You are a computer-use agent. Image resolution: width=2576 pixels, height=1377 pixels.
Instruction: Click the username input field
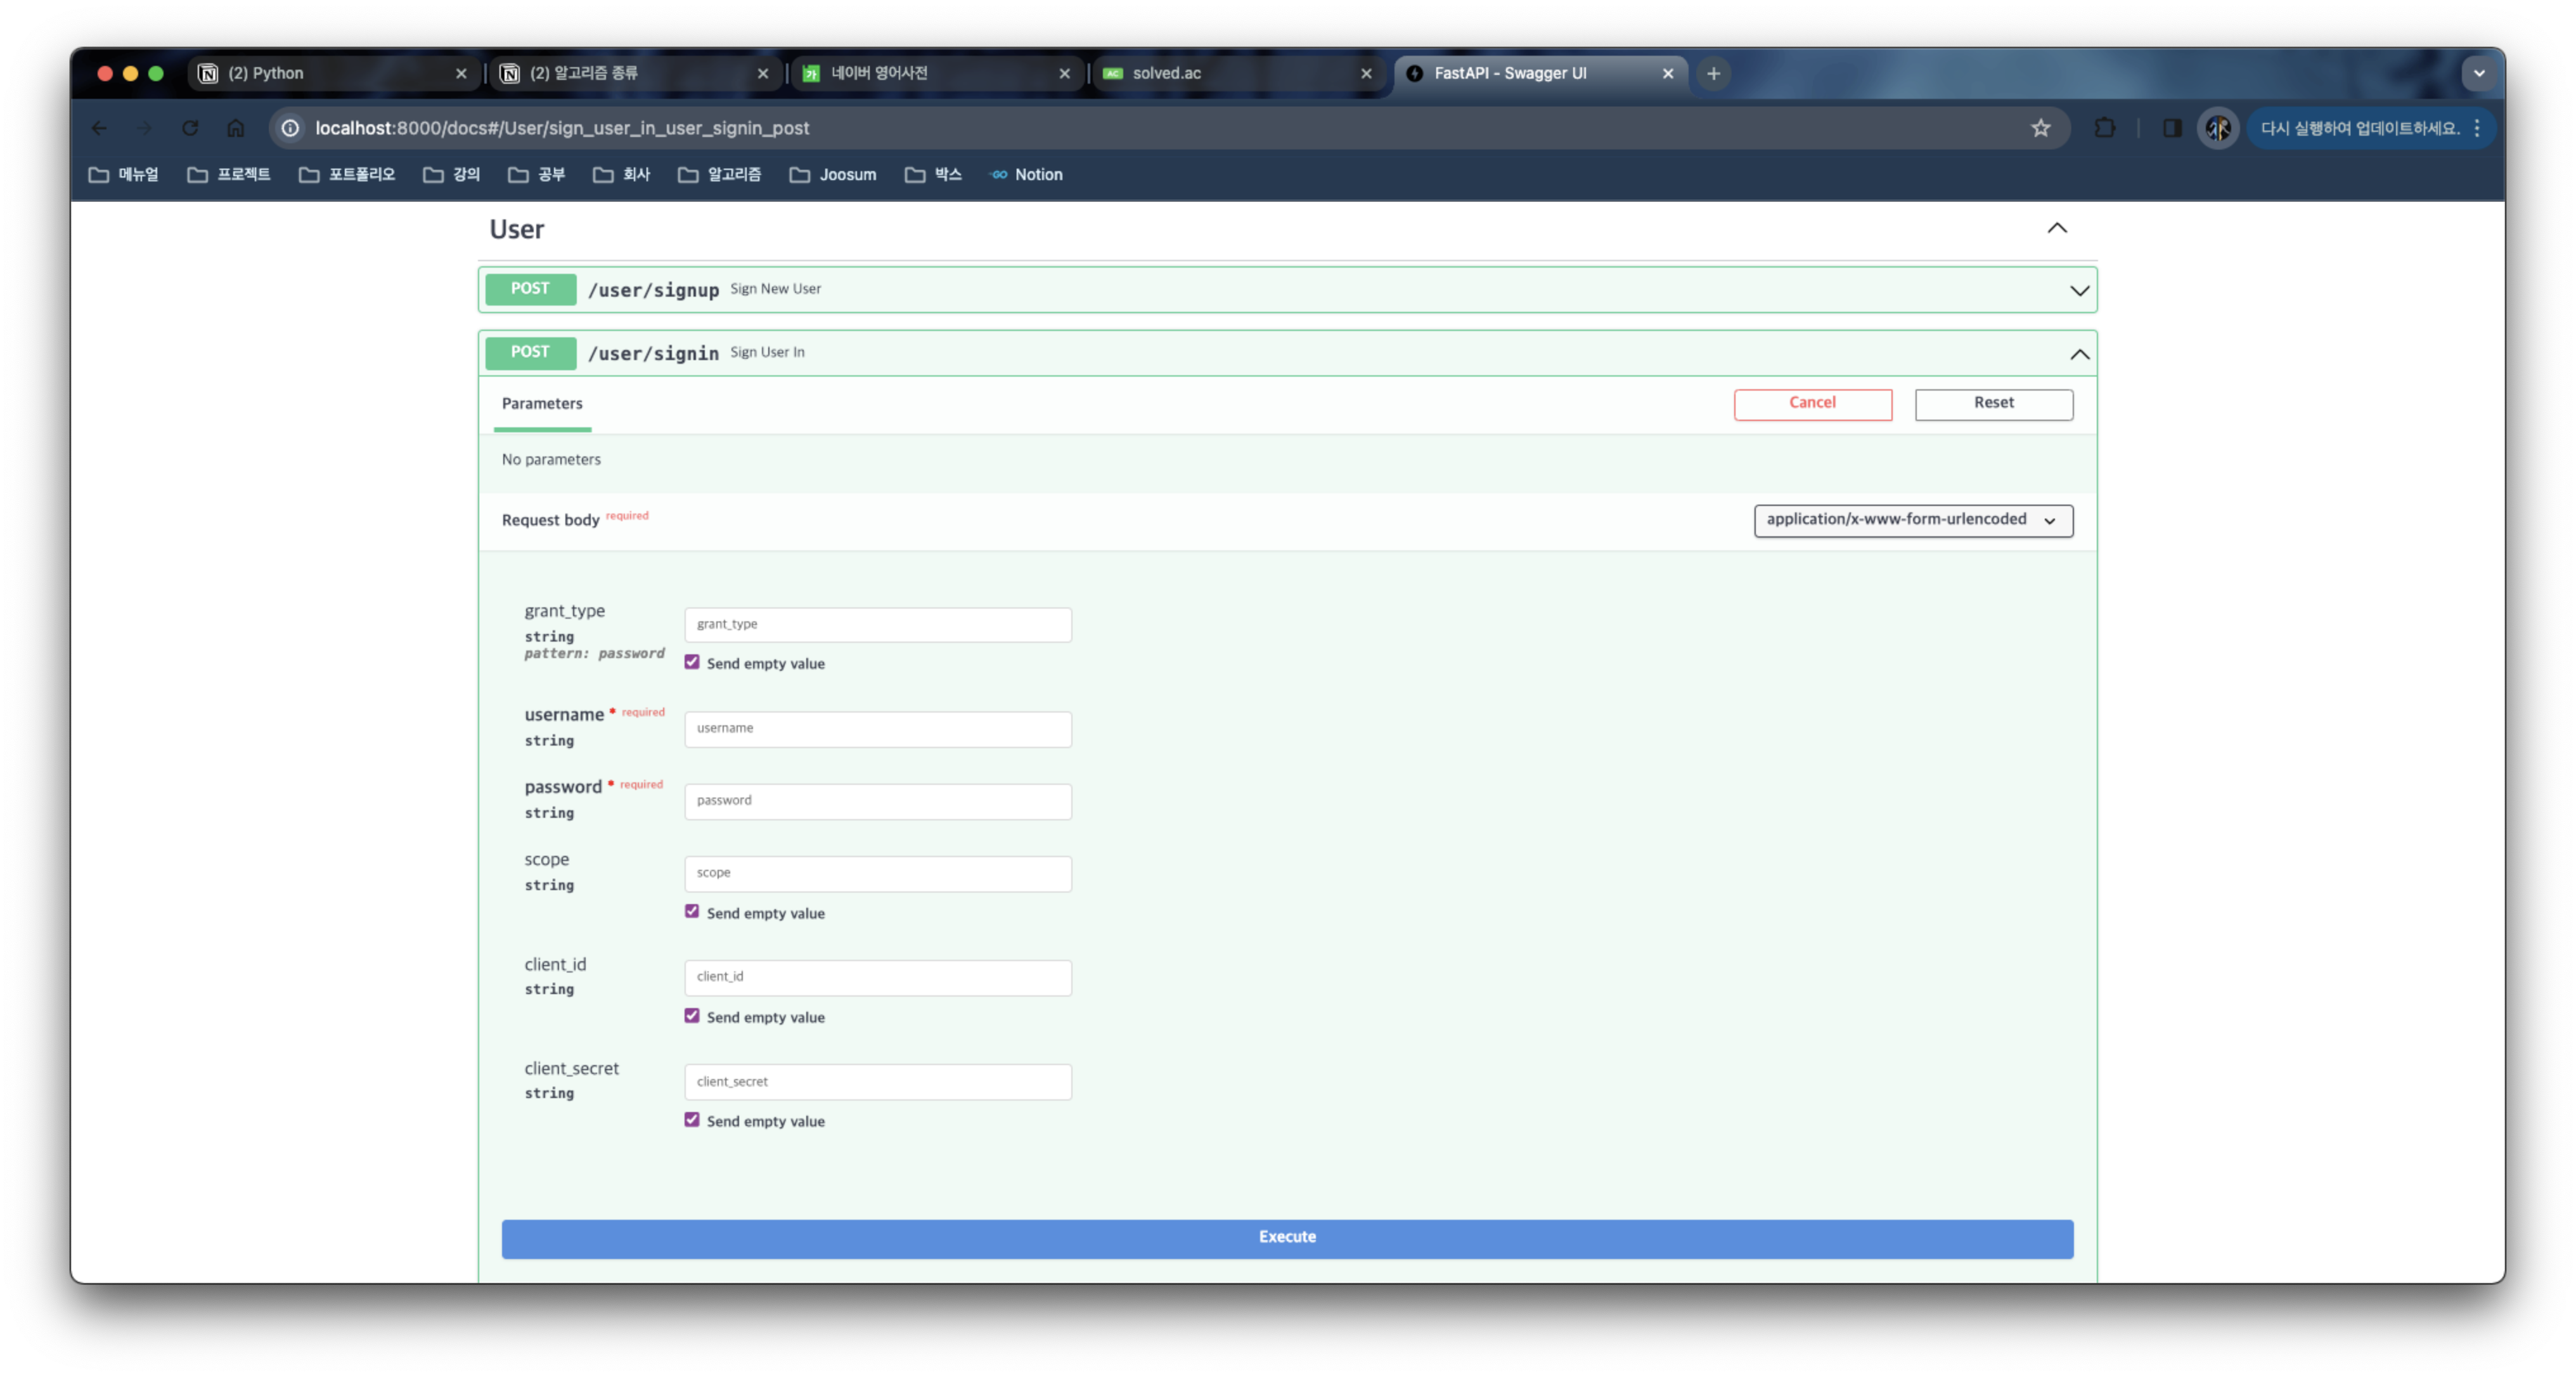(x=877, y=729)
